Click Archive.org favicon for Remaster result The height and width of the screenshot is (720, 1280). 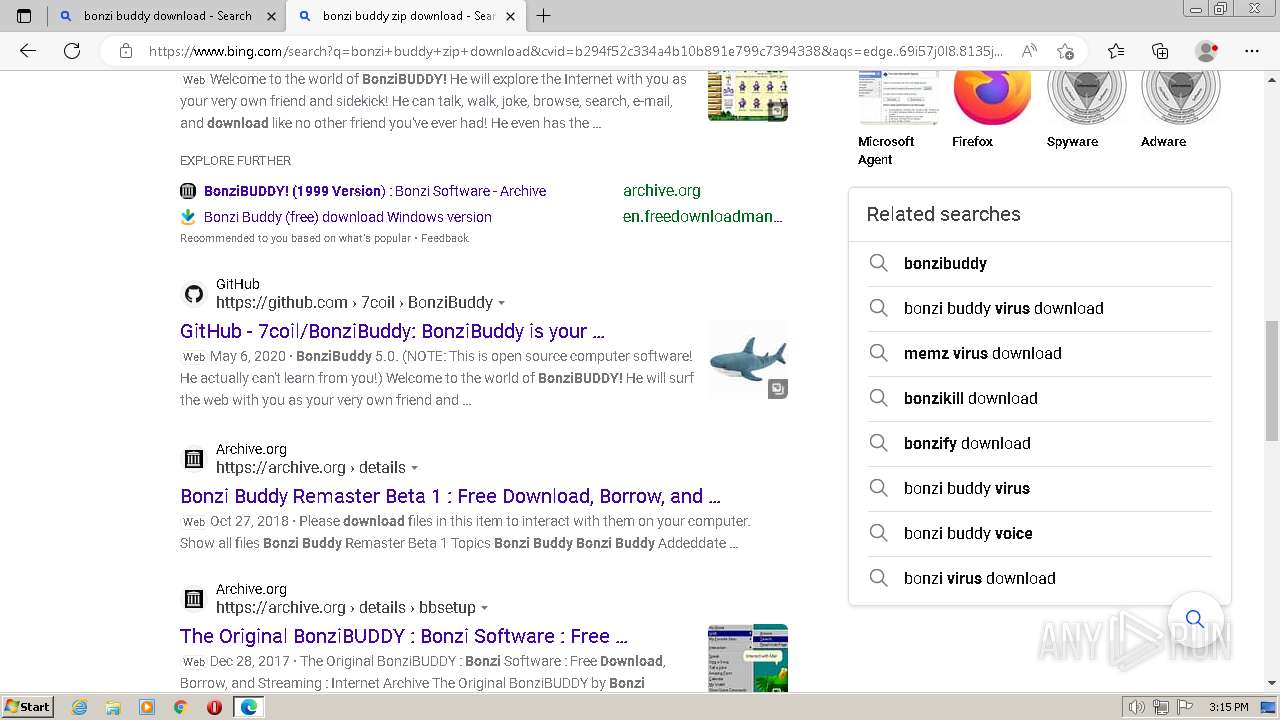coord(194,459)
